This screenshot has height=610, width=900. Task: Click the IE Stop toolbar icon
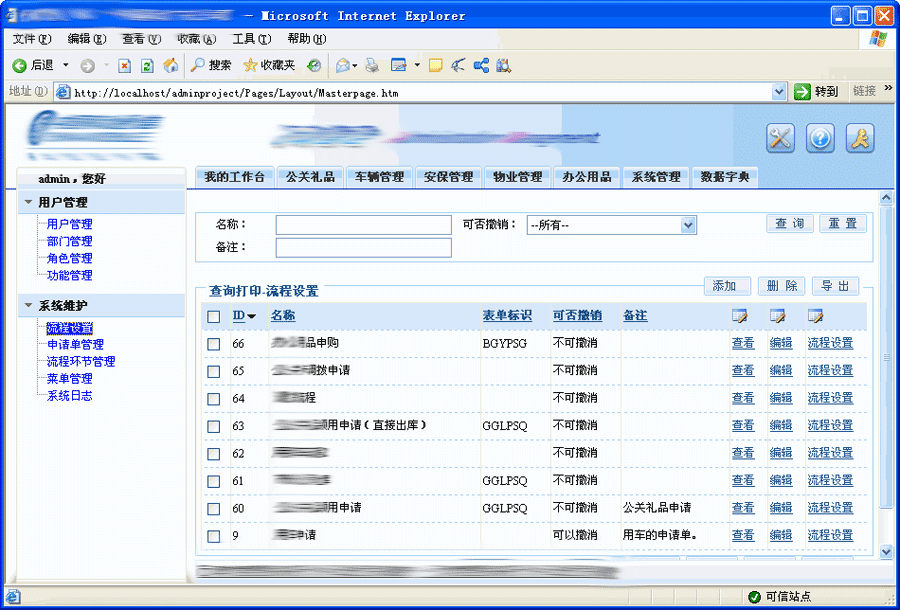[125, 65]
